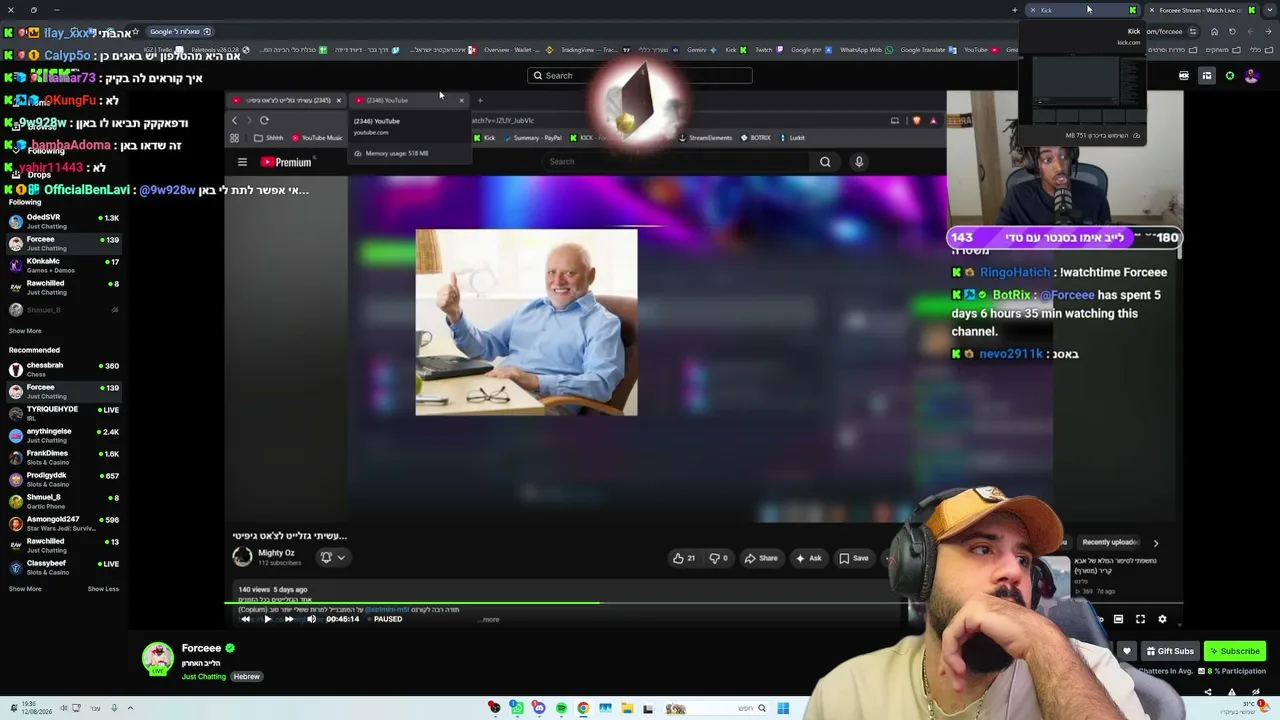
Task: Open the Just Chatting category link
Action: tap(204, 677)
